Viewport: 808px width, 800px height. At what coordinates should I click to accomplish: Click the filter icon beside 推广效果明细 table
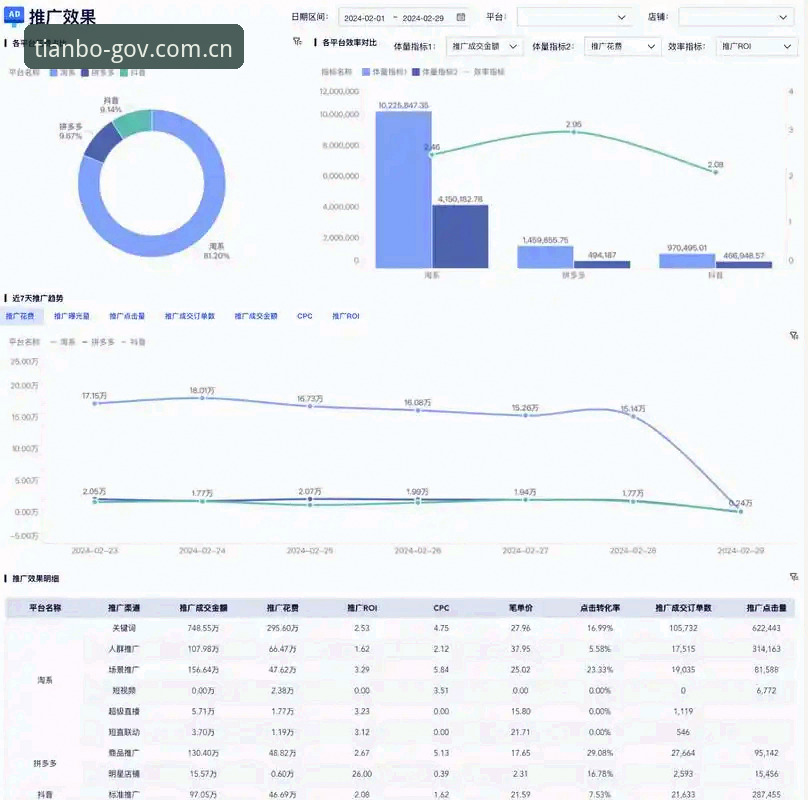[794, 577]
